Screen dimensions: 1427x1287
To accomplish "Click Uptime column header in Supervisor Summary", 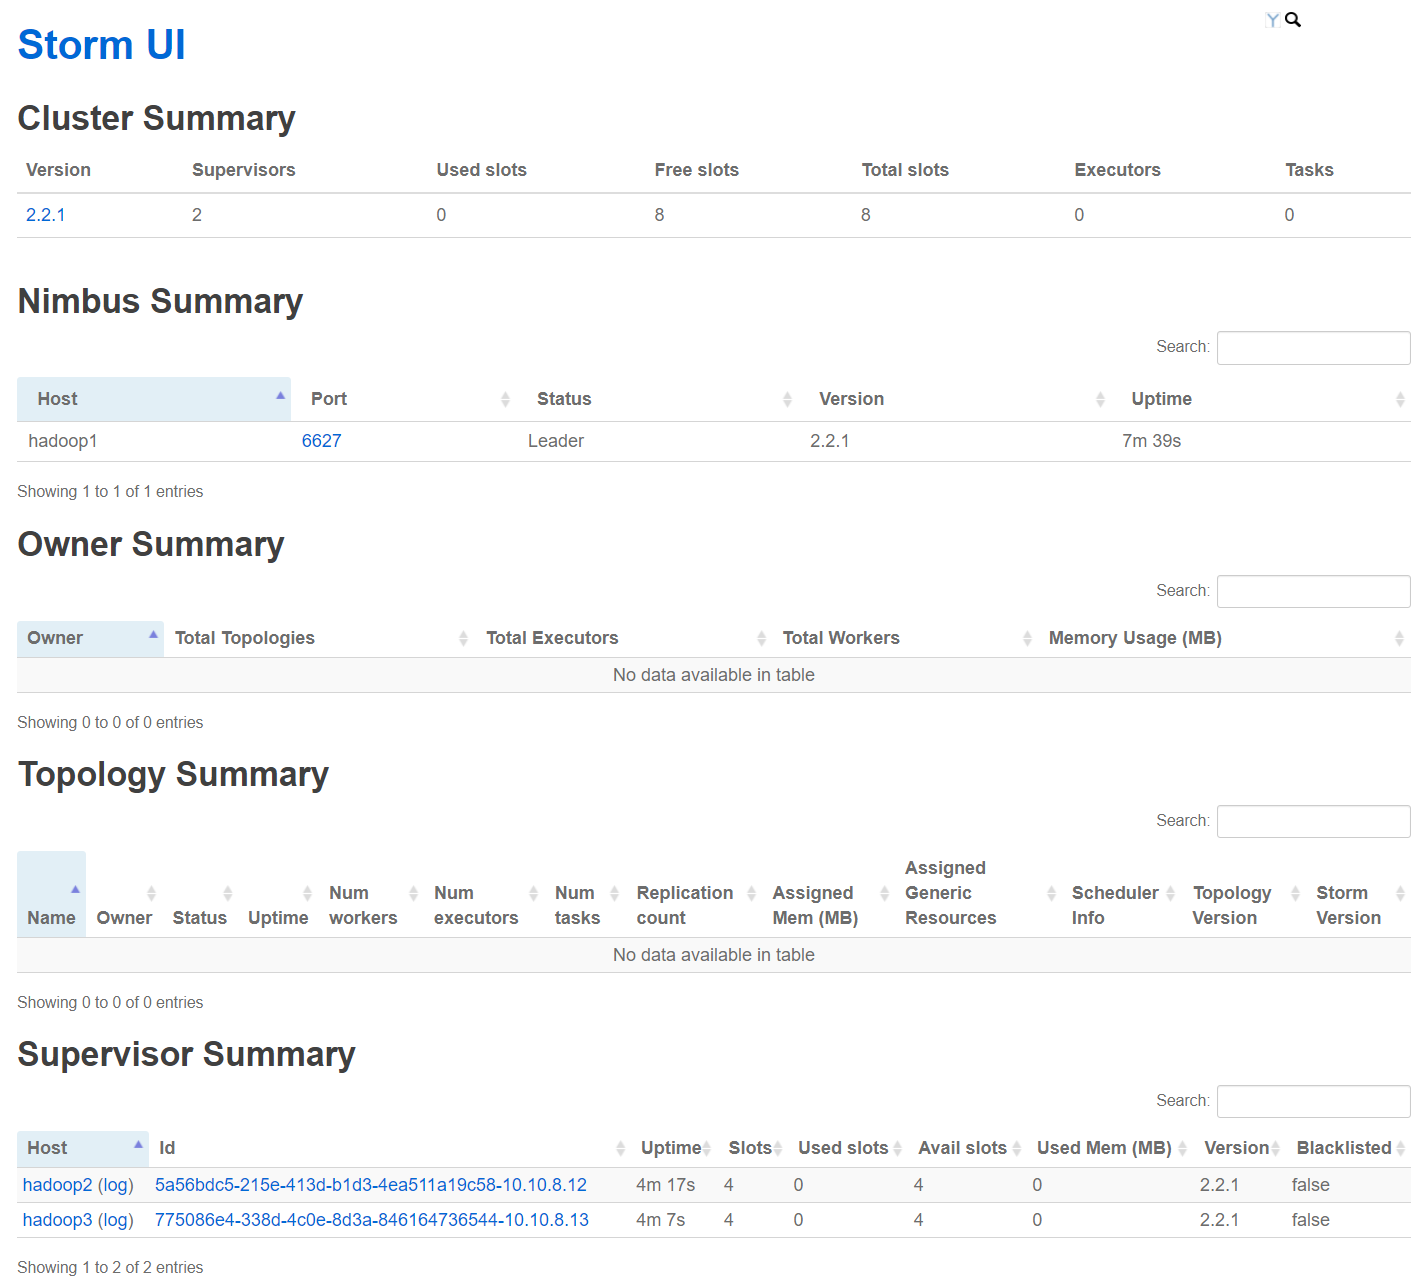I will click(671, 1148).
